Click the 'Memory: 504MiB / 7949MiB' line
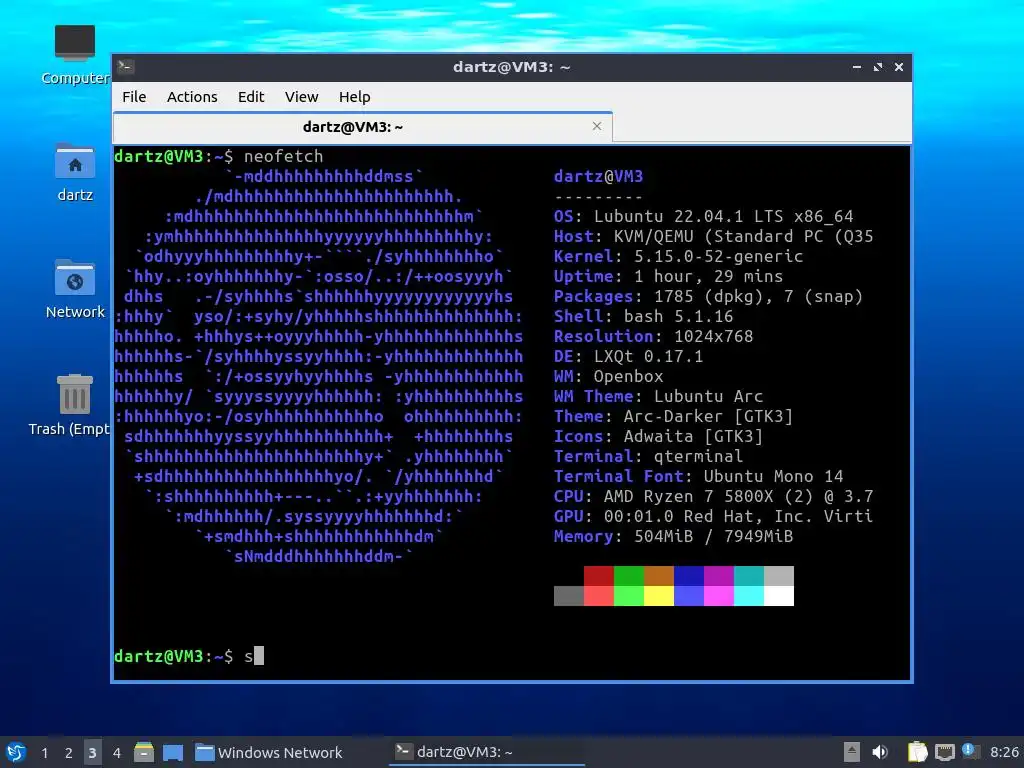 pyautogui.click(x=673, y=536)
